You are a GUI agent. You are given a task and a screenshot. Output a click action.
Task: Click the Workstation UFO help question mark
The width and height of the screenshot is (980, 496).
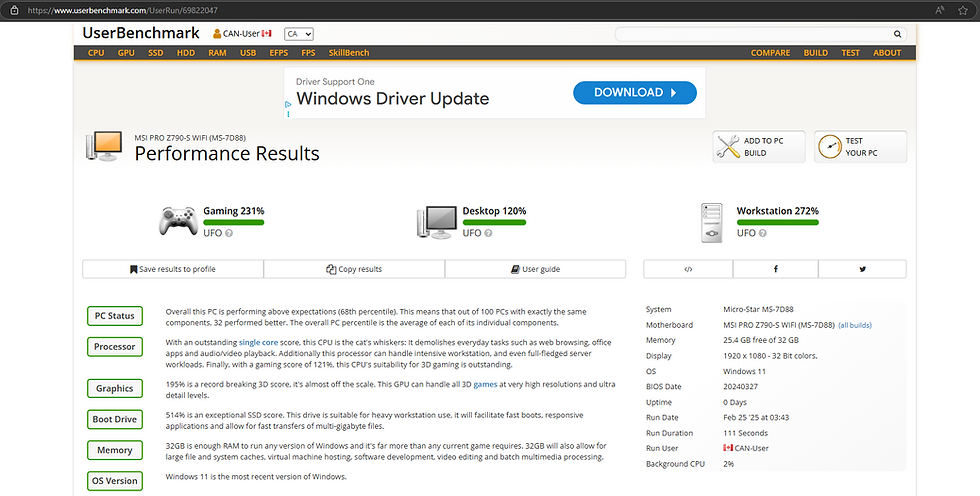pos(762,233)
